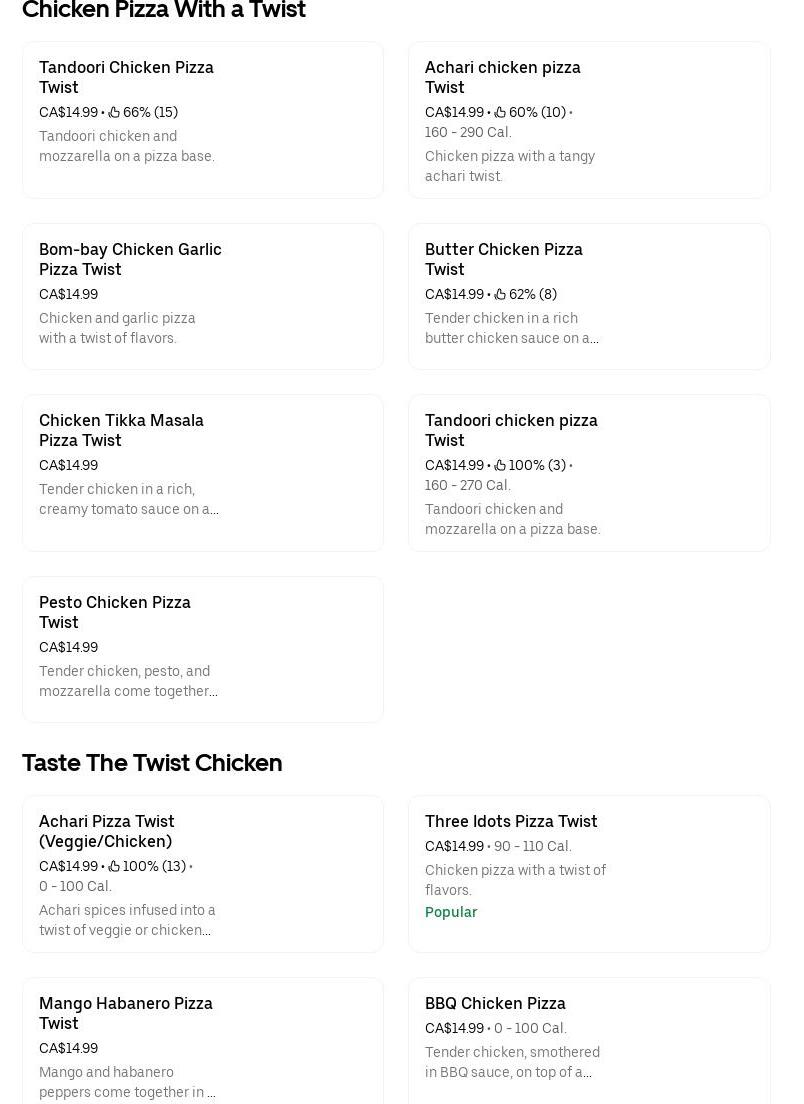Open Butter Chicken Pizza Twist card
Image resolution: width=804 pixels, height=1104 pixels.
coord(503,259)
